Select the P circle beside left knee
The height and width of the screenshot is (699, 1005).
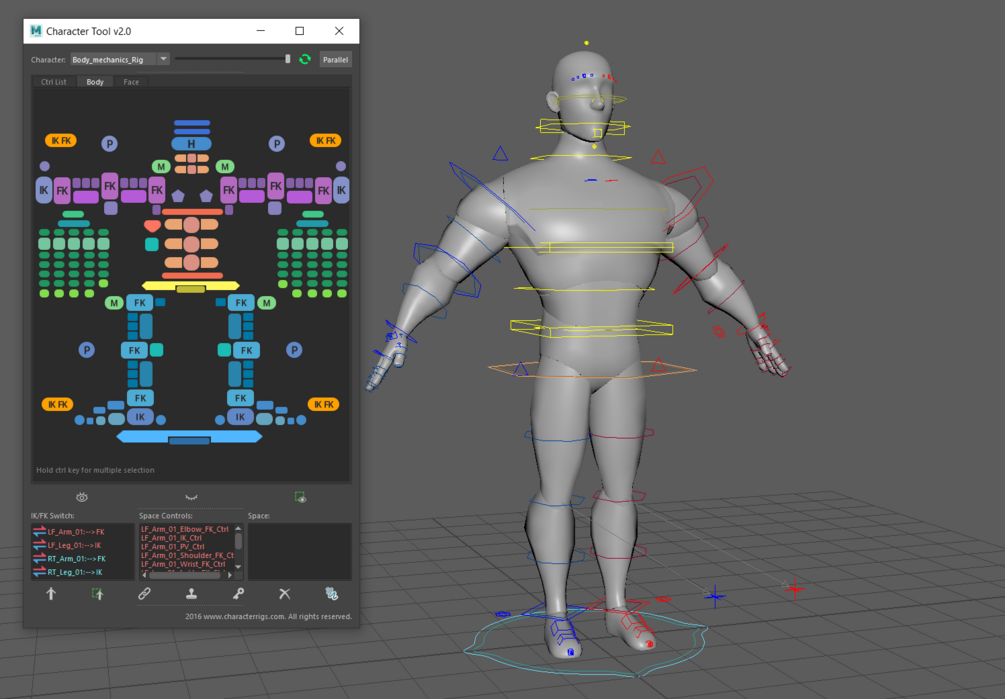(87, 350)
